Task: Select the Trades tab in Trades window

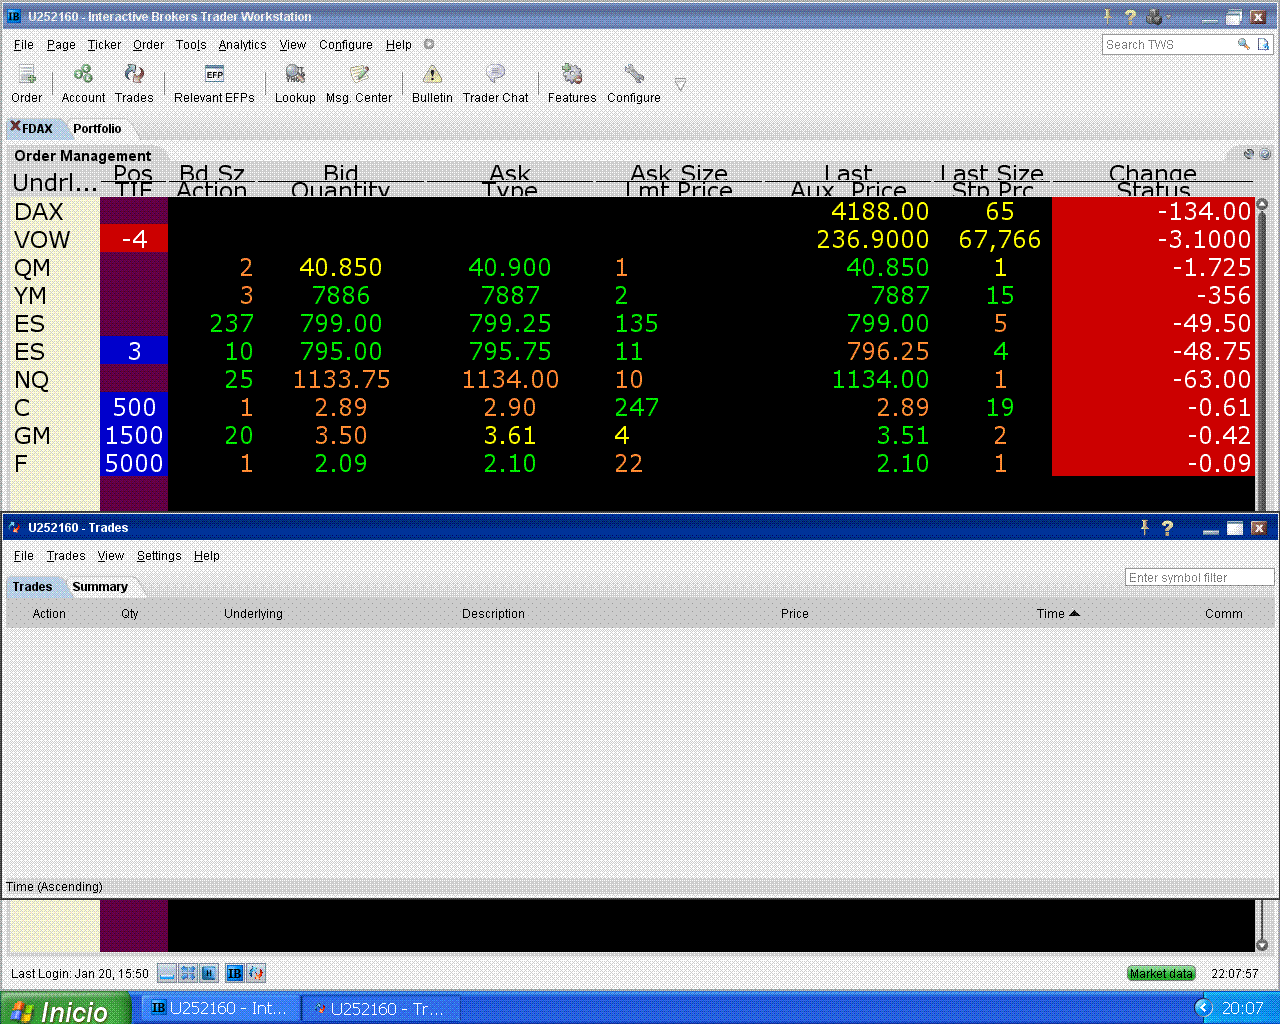Action: click(32, 587)
